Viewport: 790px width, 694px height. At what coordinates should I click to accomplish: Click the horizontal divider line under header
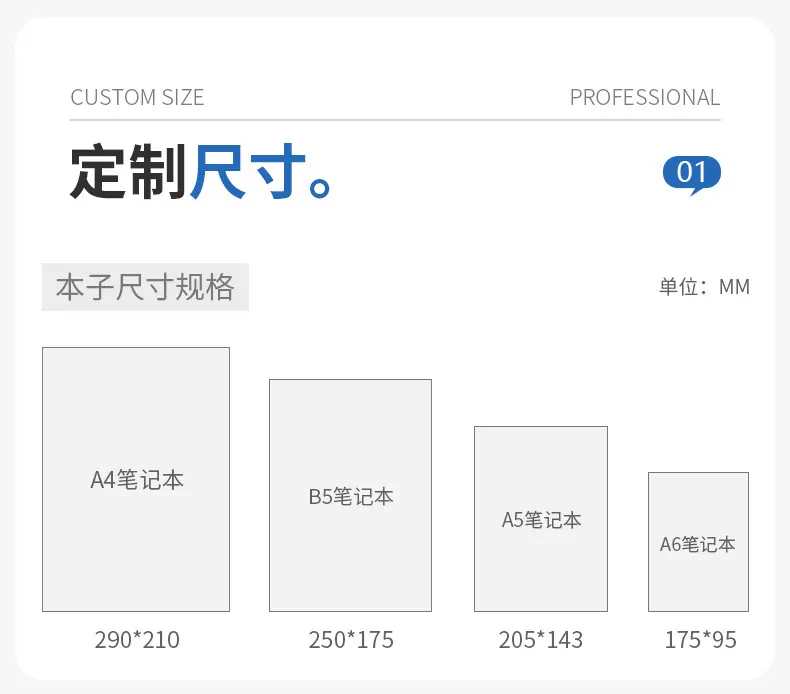pyautogui.click(x=396, y=120)
